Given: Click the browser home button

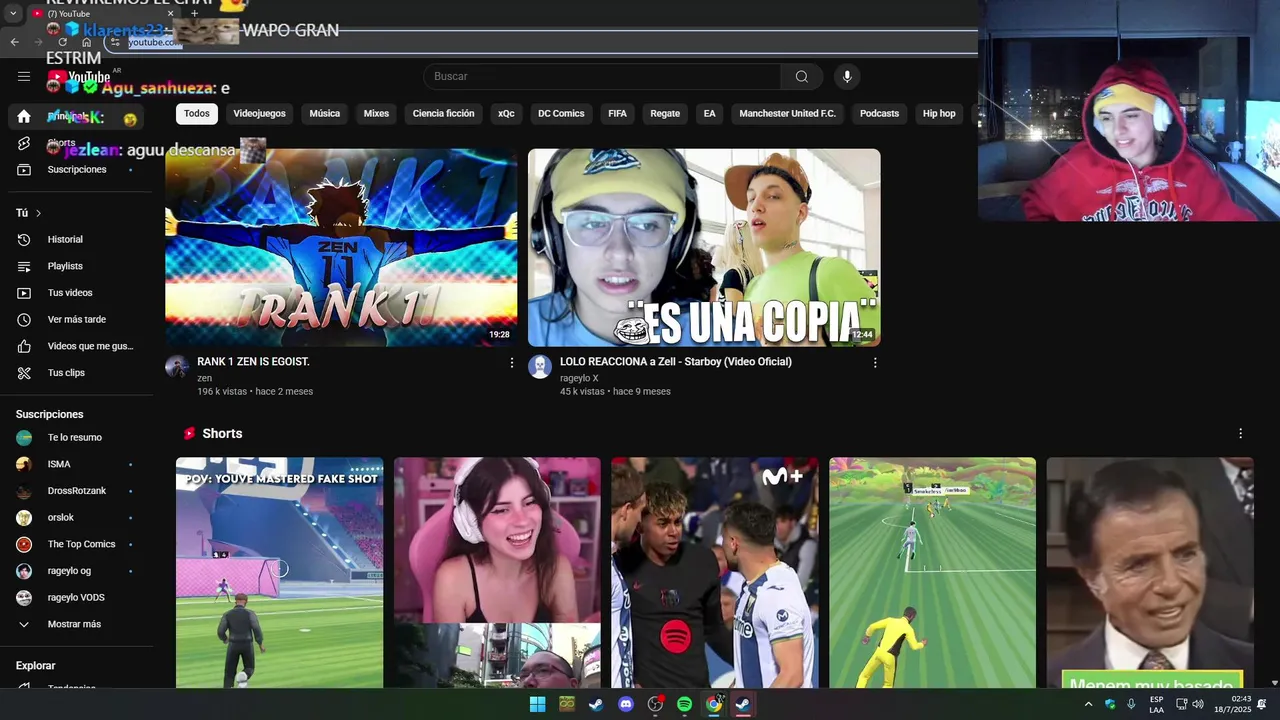Looking at the screenshot, I should (87, 42).
